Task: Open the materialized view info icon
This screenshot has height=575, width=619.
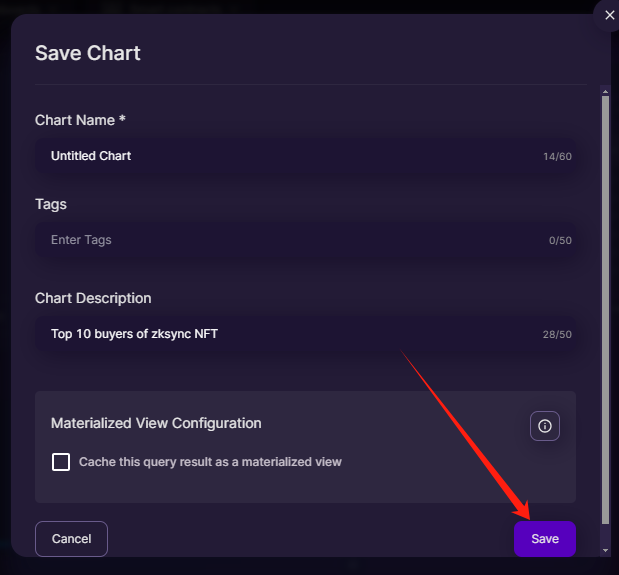Action: click(544, 426)
